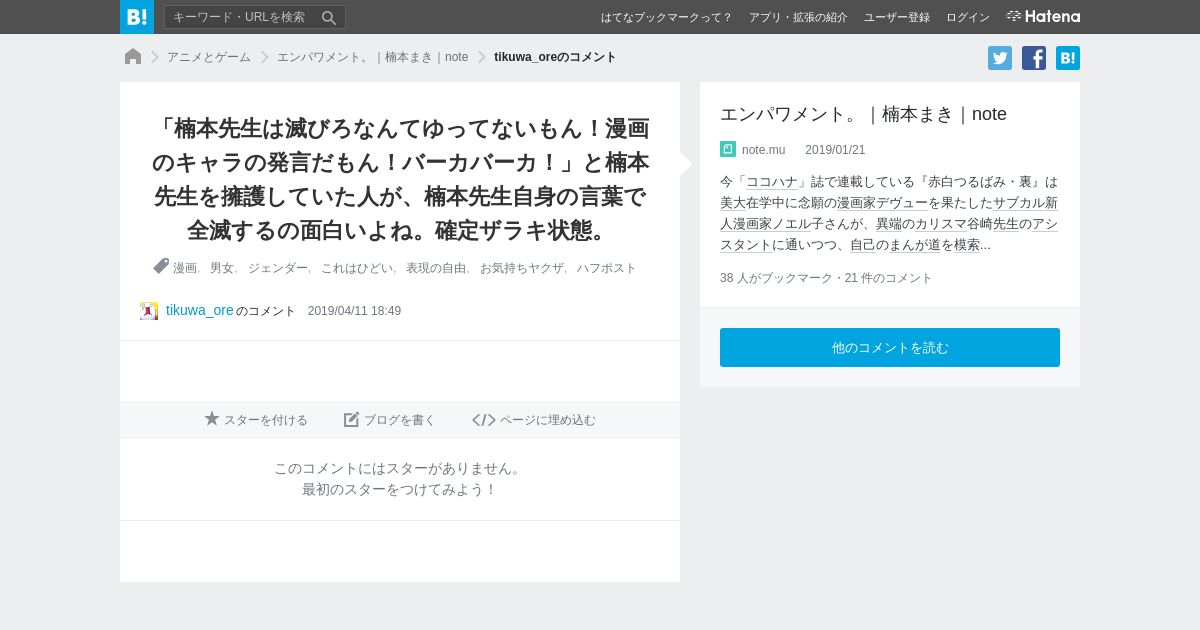The width and height of the screenshot is (1200, 630).
Task: Click the Hatena logo in header
Action: 1043,16
